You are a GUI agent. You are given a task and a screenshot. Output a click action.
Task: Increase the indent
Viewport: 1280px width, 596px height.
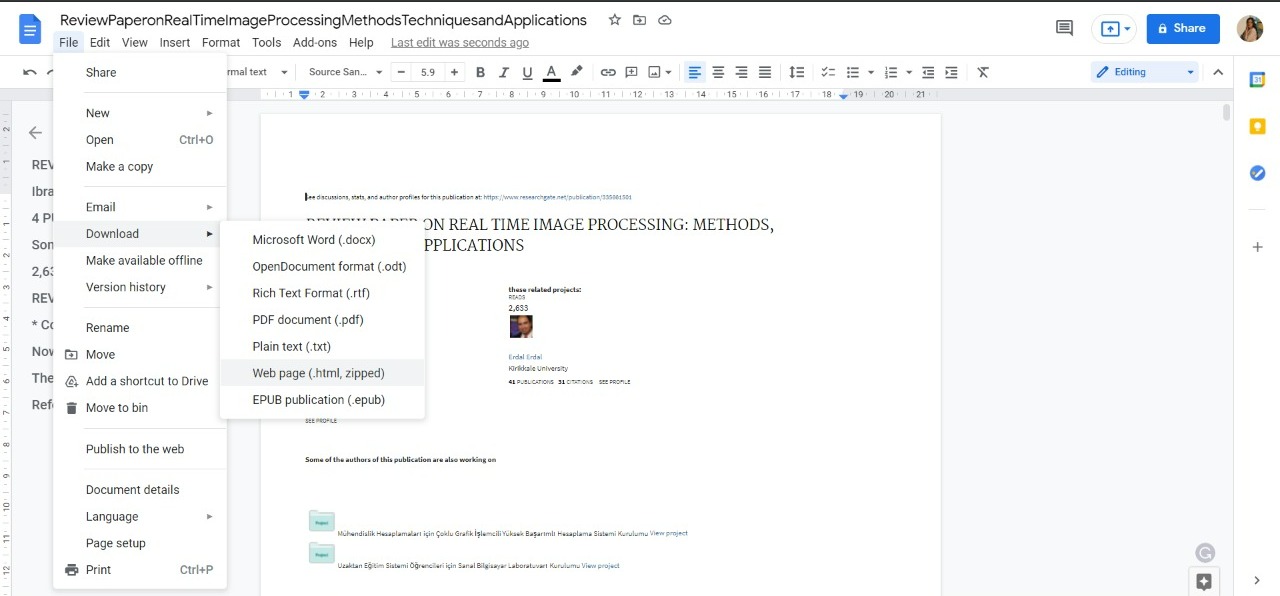(x=951, y=72)
